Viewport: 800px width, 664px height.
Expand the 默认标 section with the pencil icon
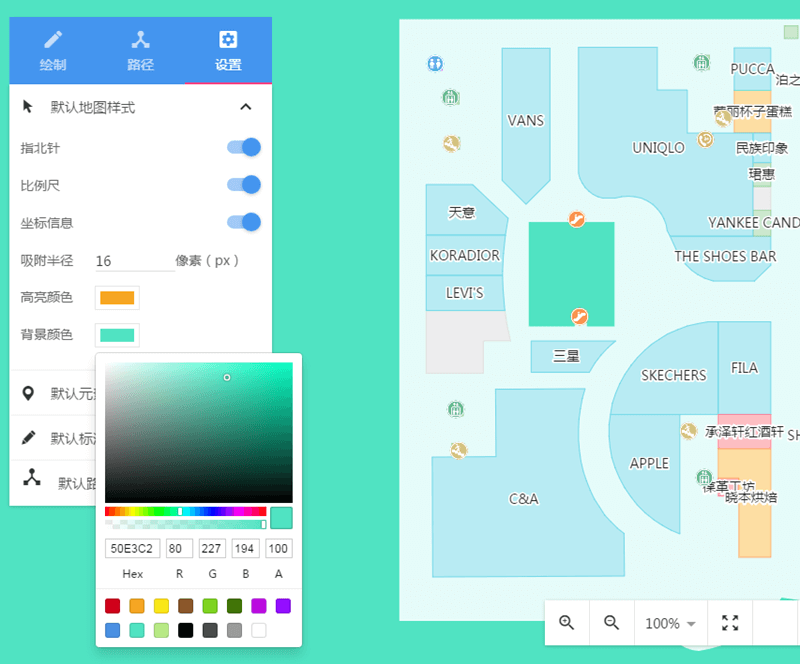pyautogui.click(x=53, y=438)
